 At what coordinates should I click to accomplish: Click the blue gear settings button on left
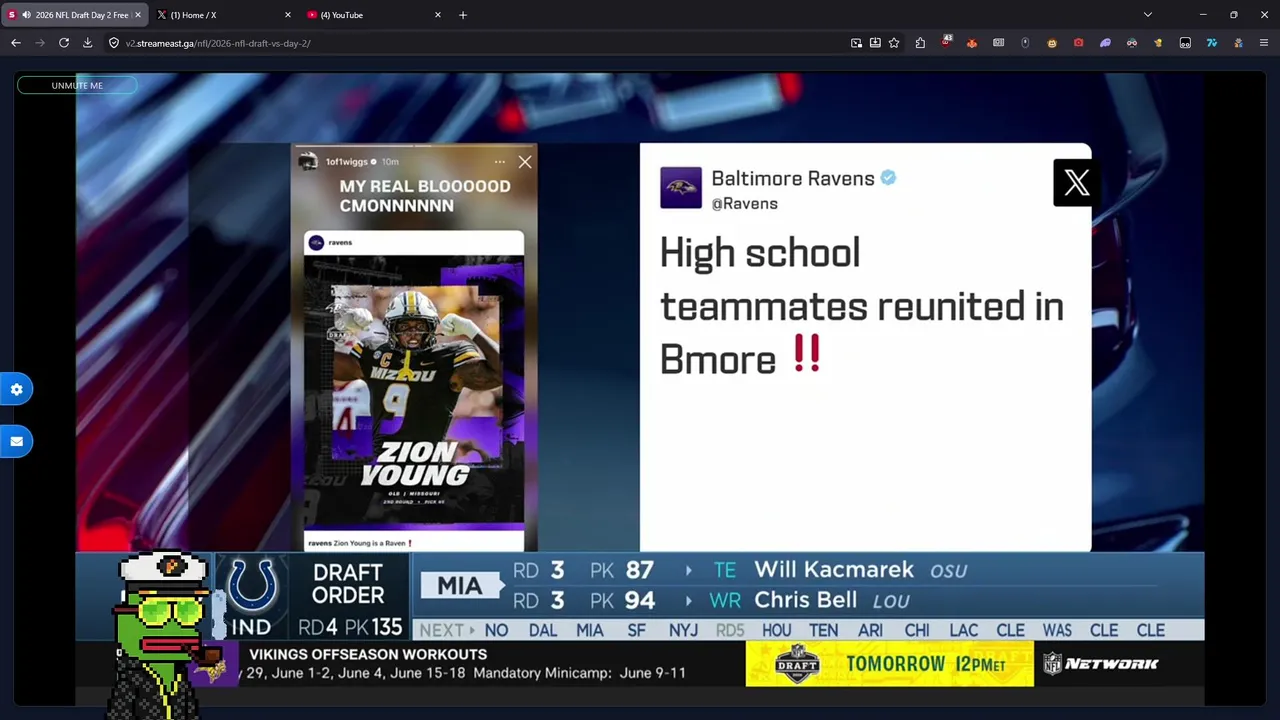(x=16, y=389)
